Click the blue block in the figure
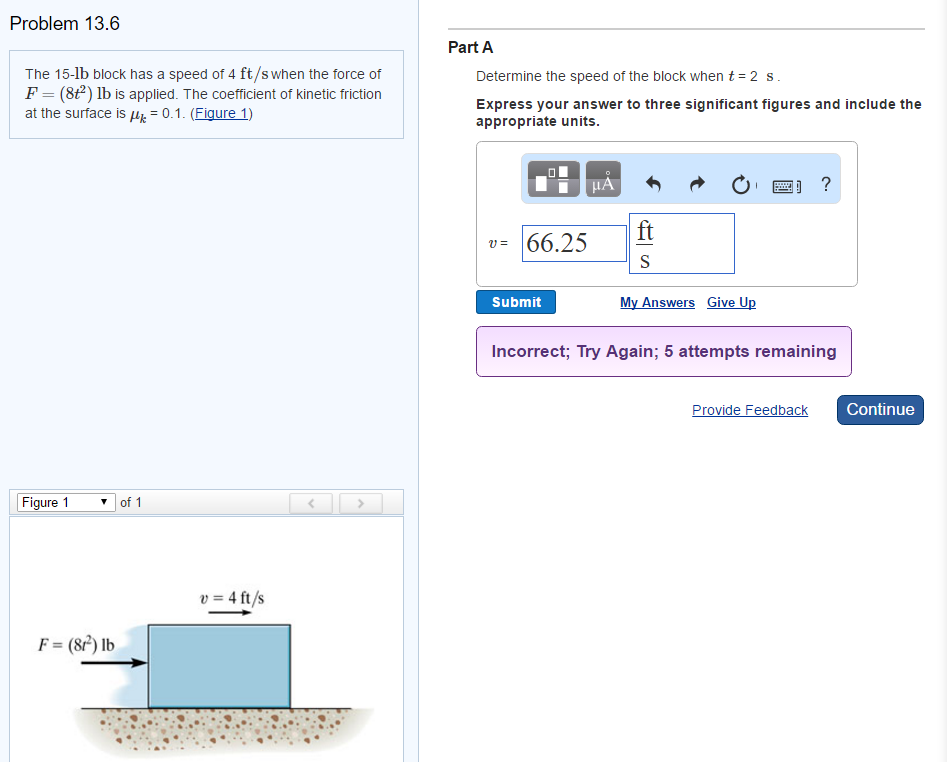The width and height of the screenshot is (947, 762). tap(220, 665)
